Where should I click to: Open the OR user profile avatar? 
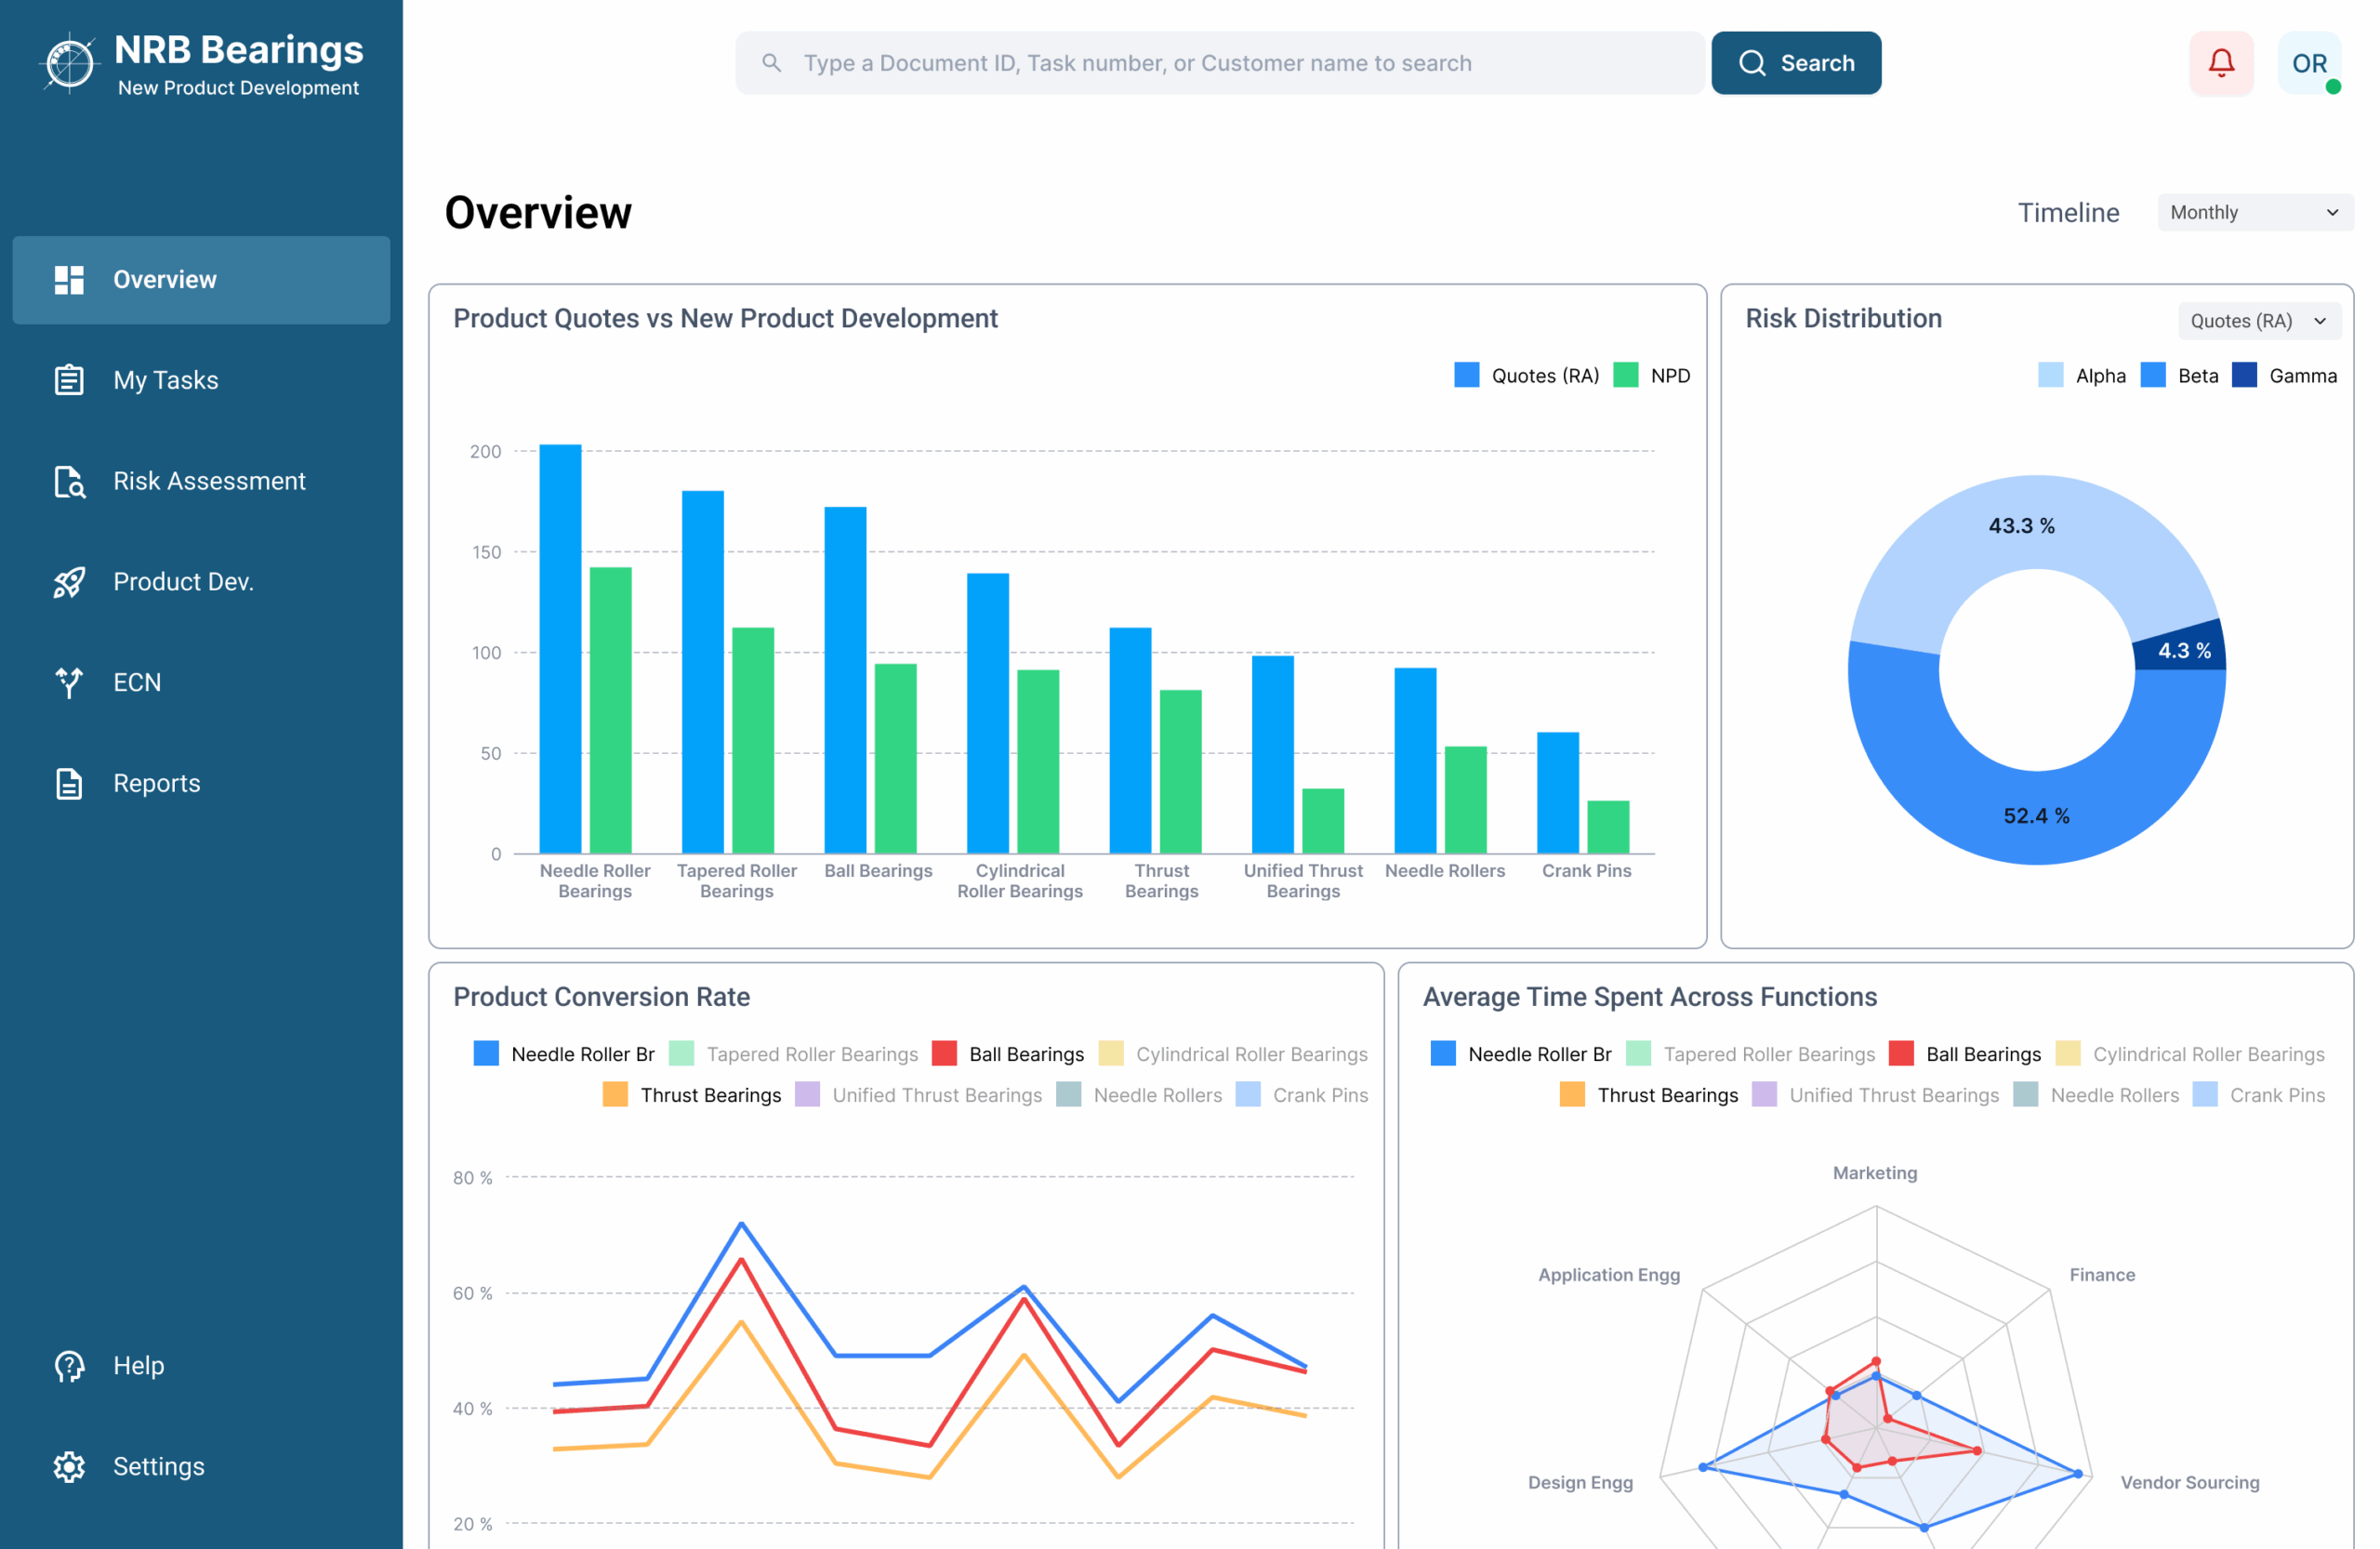tap(2309, 63)
